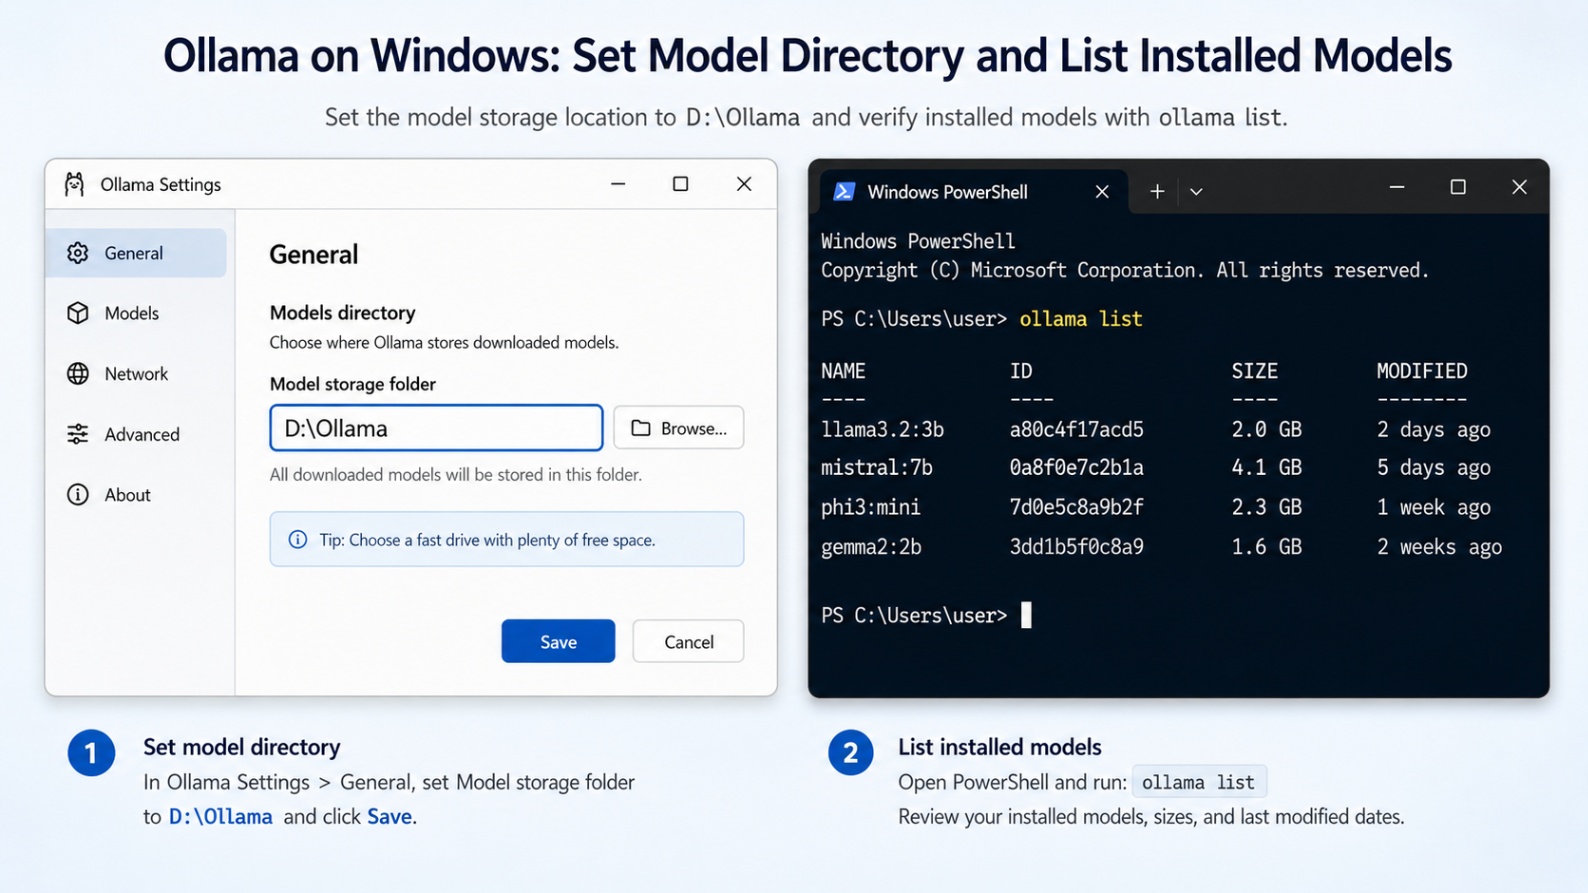Screen dimensions: 1588x893
Task: Click the Ollama llama logo in Settings title bar
Action: 74,184
